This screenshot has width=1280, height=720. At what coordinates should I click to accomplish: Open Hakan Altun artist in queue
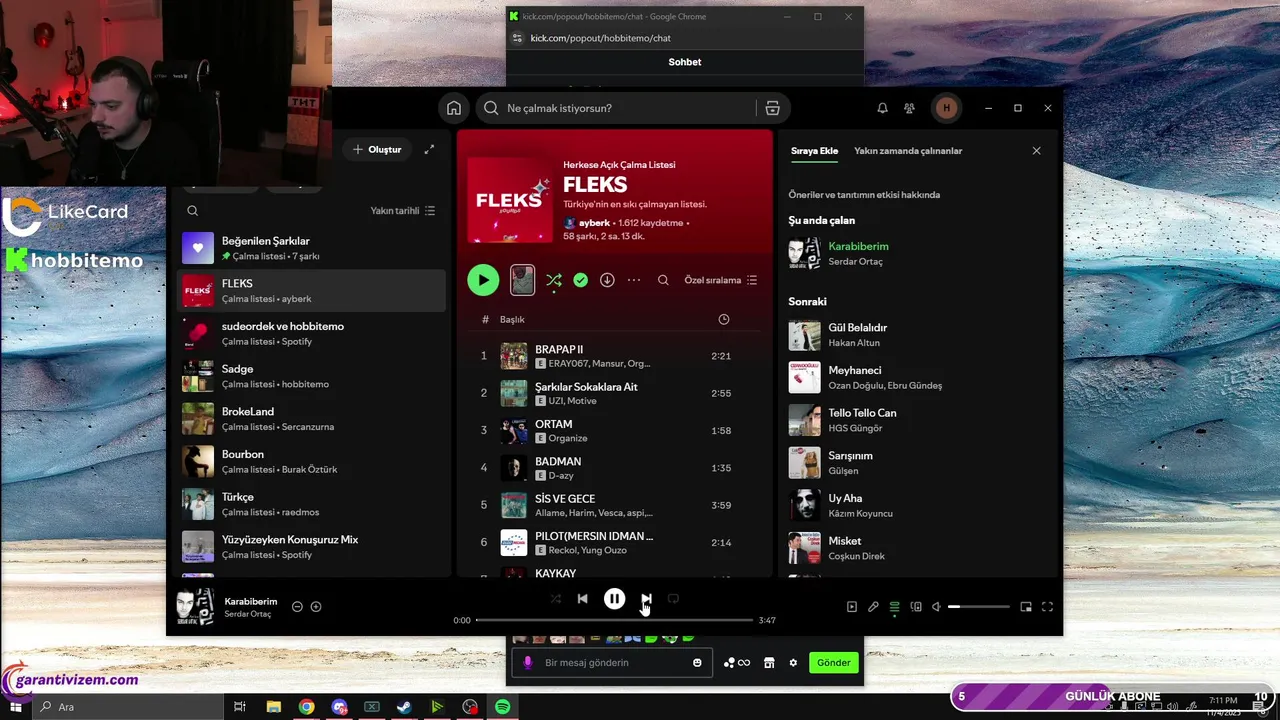854,343
